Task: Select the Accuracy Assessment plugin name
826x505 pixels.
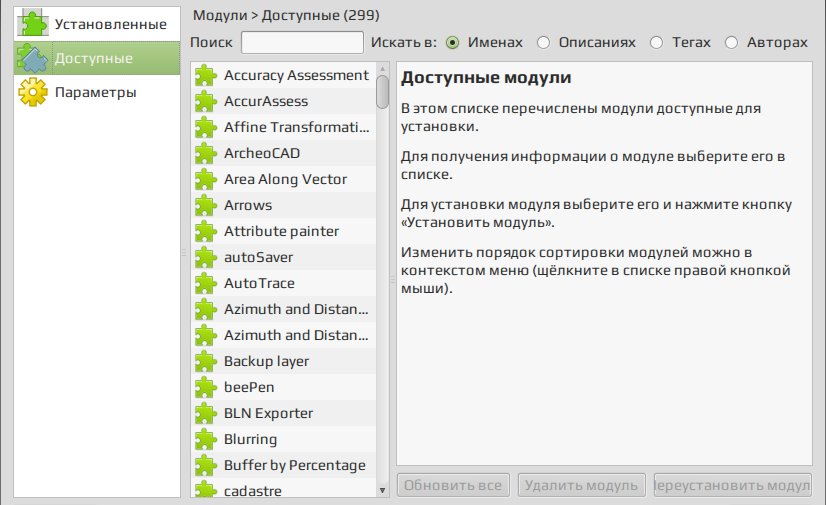Action: coord(296,75)
